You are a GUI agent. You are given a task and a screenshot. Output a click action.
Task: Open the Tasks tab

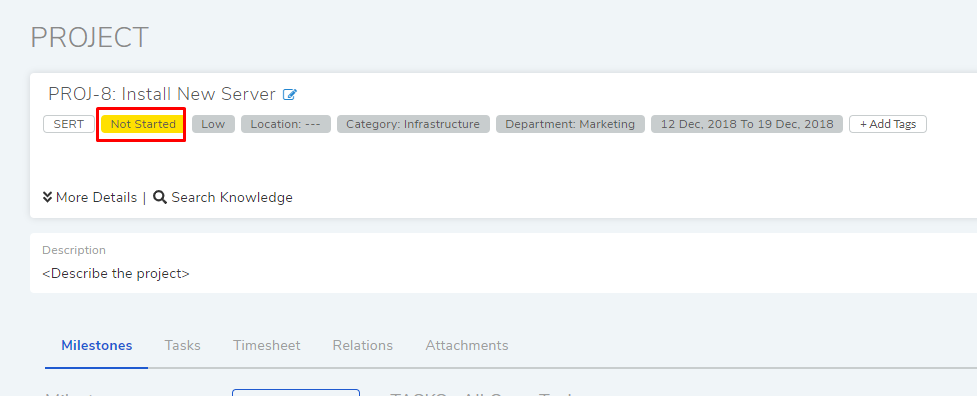pyautogui.click(x=183, y=345)
